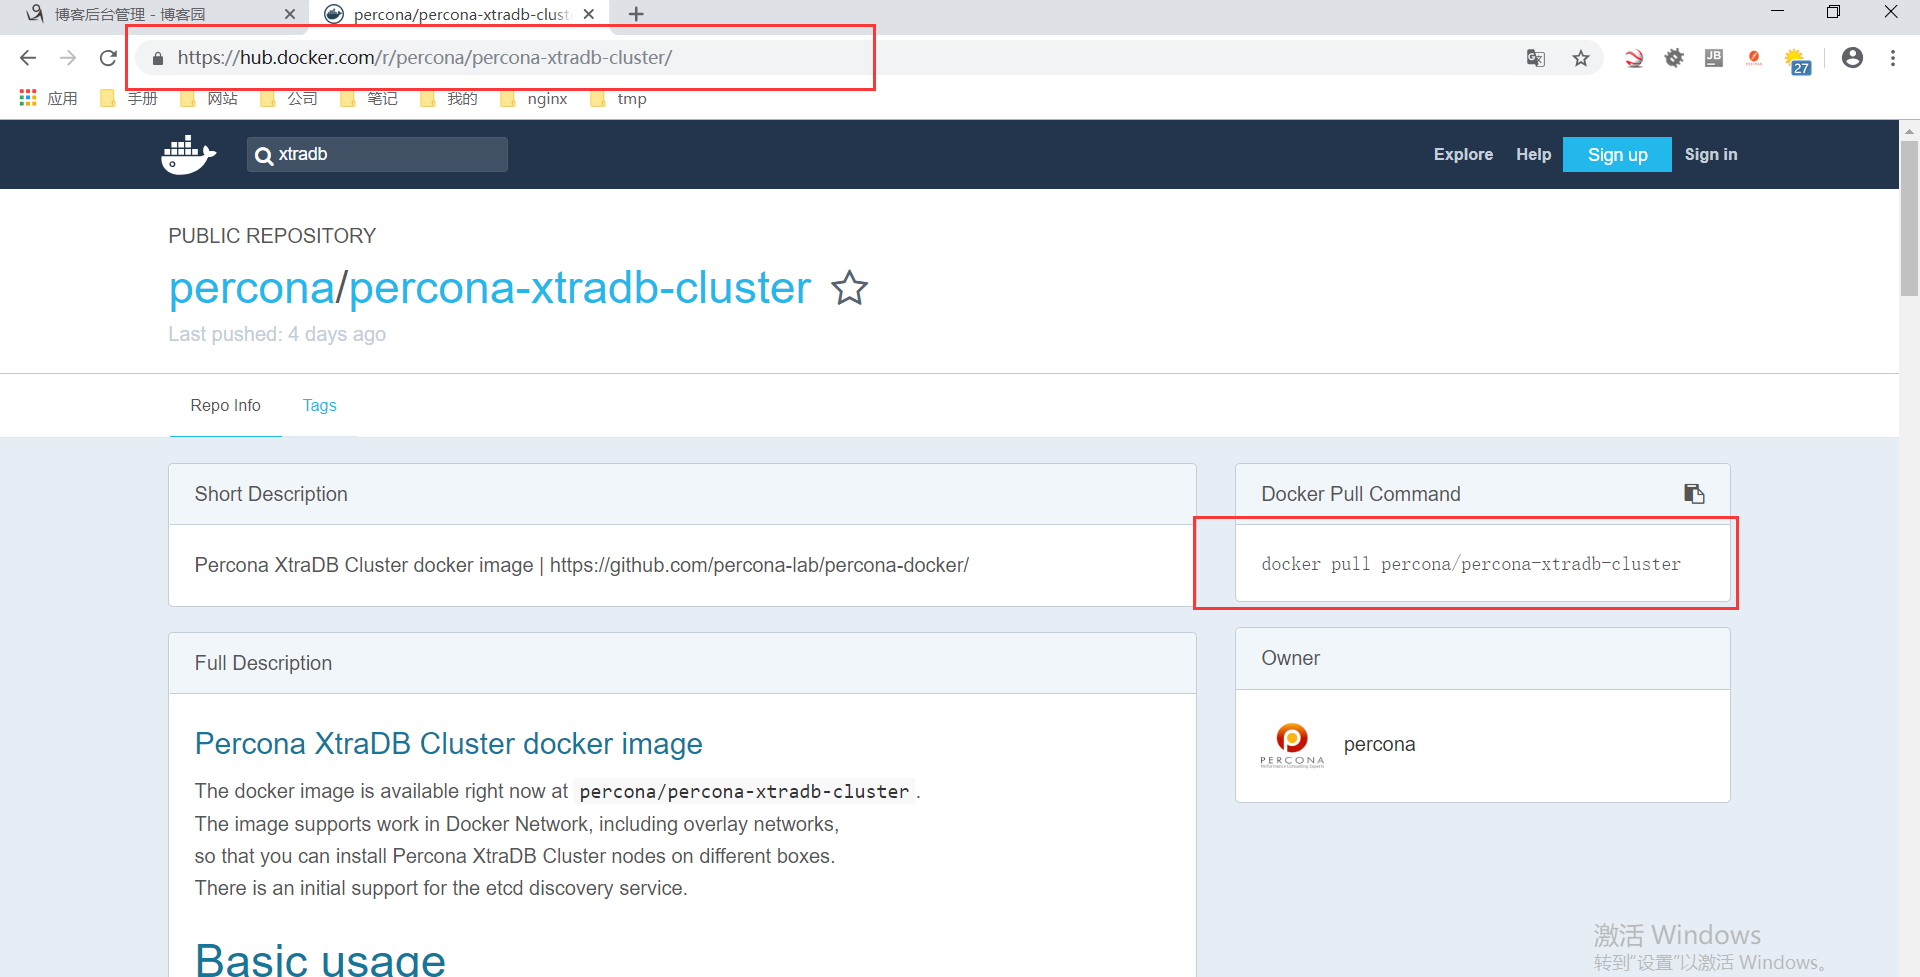1920x977 pixels.
Task: Star the percona-xtradb-cluster repository
Action: tap(850, 288)
